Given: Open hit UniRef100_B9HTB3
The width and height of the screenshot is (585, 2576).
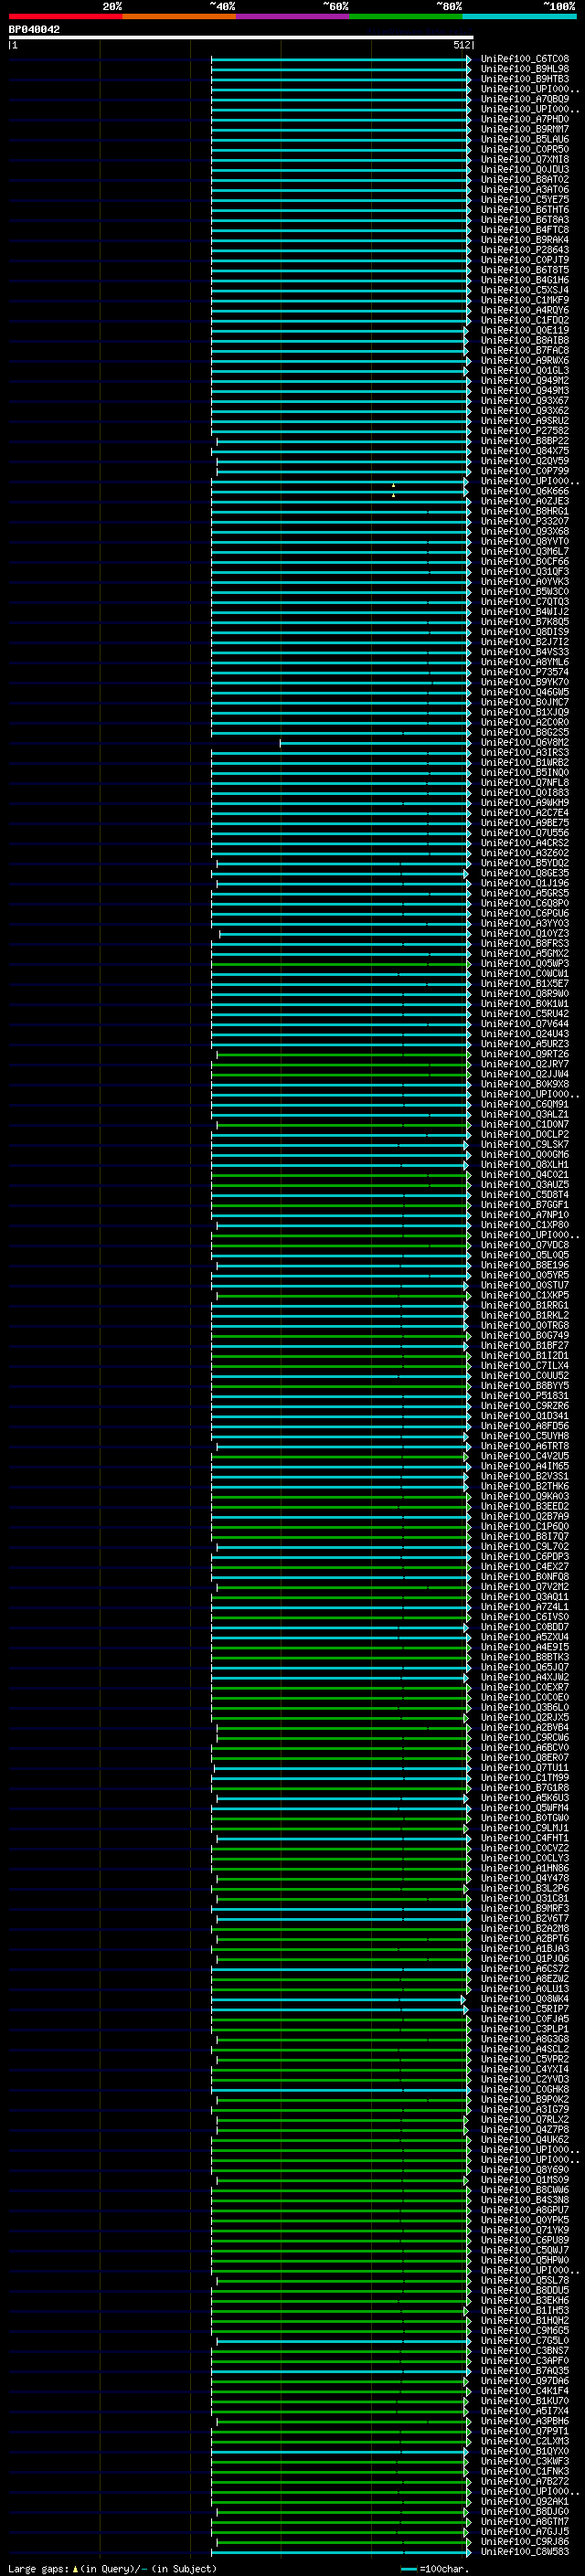Looking at the screenshot, I should point(524,79).
